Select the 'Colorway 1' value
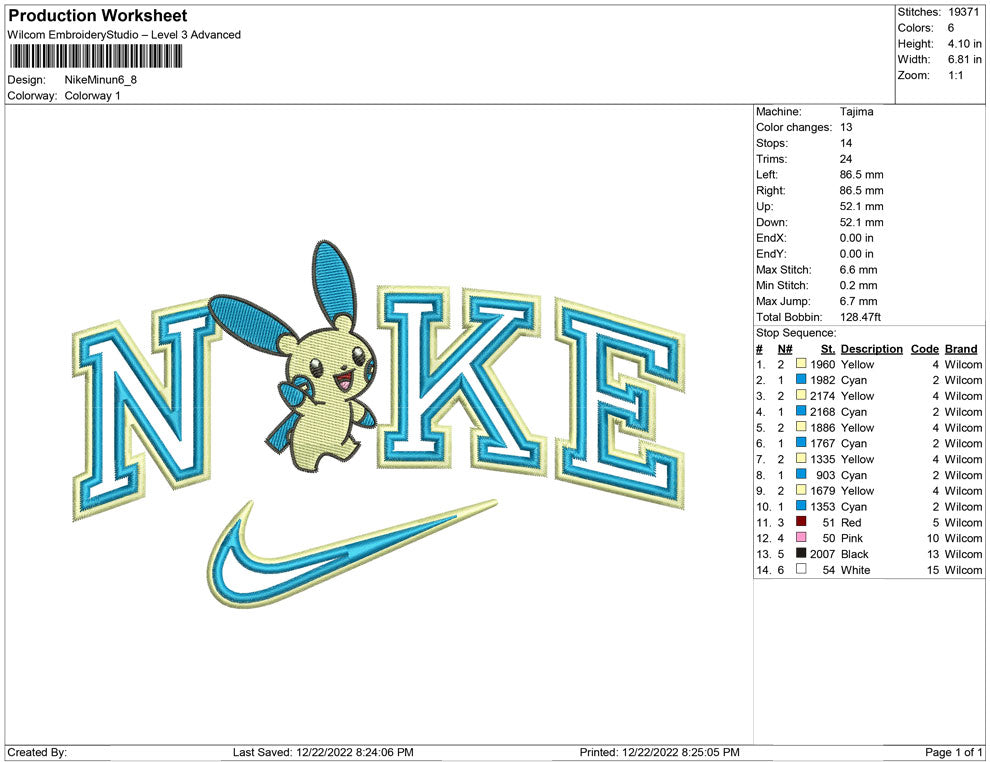 (92, 95)
